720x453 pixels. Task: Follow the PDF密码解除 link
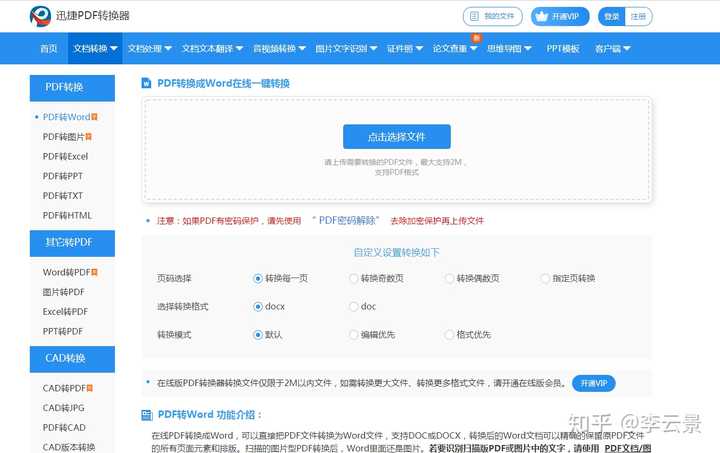(347, 221)
